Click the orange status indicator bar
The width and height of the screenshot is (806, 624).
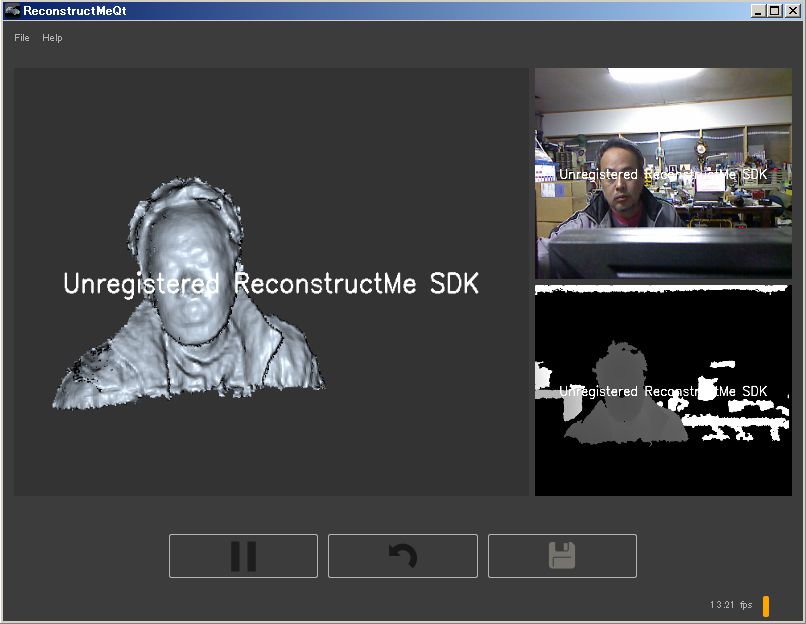(x=766, y=606)
